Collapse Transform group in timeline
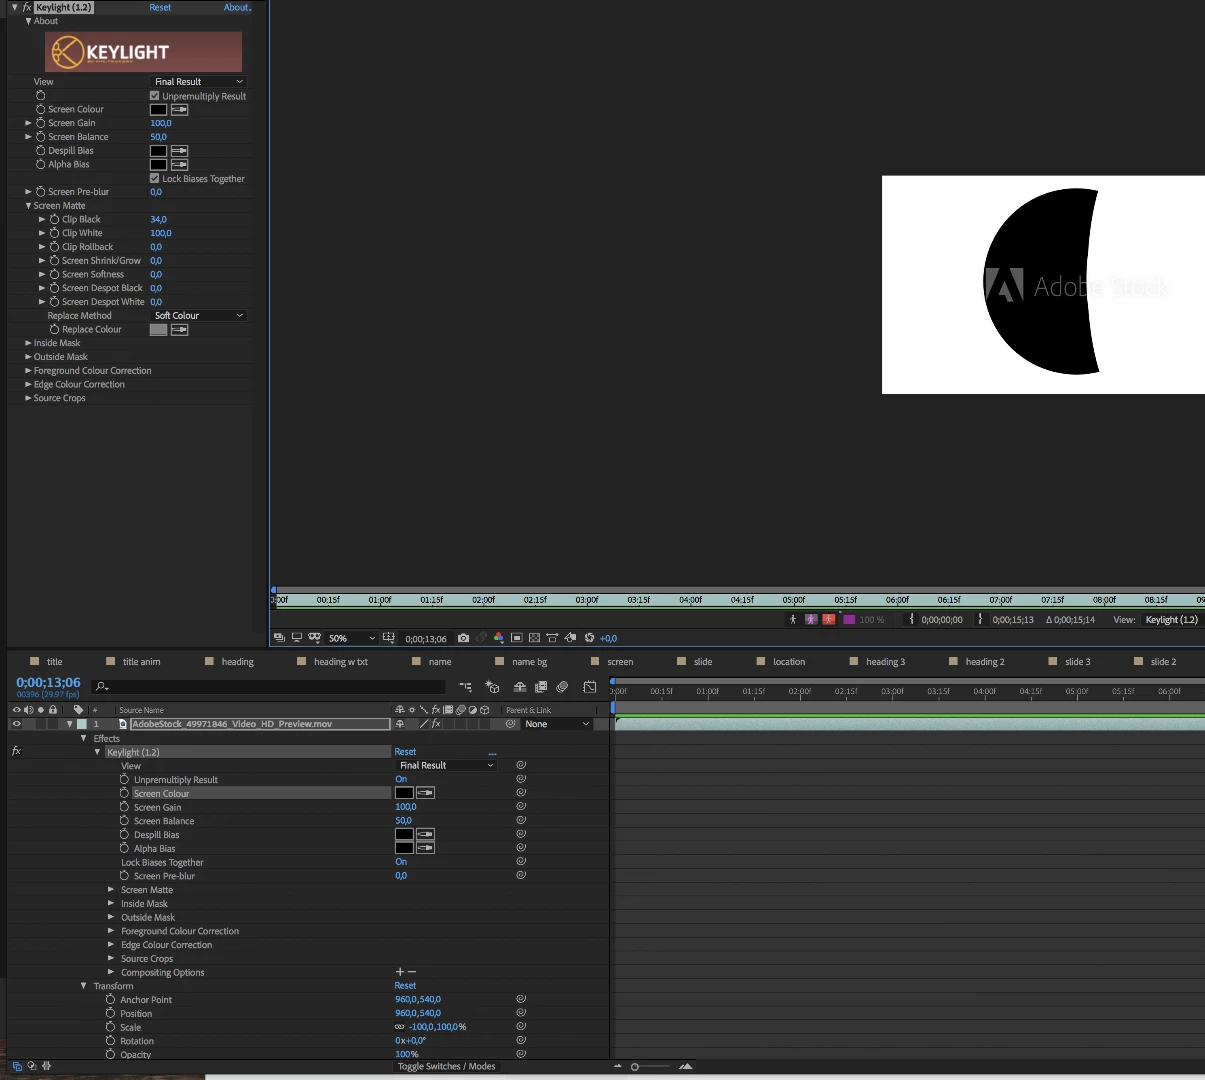Screen dimensions: 1205x1080 pyautogui.click(x=84, y=986)
